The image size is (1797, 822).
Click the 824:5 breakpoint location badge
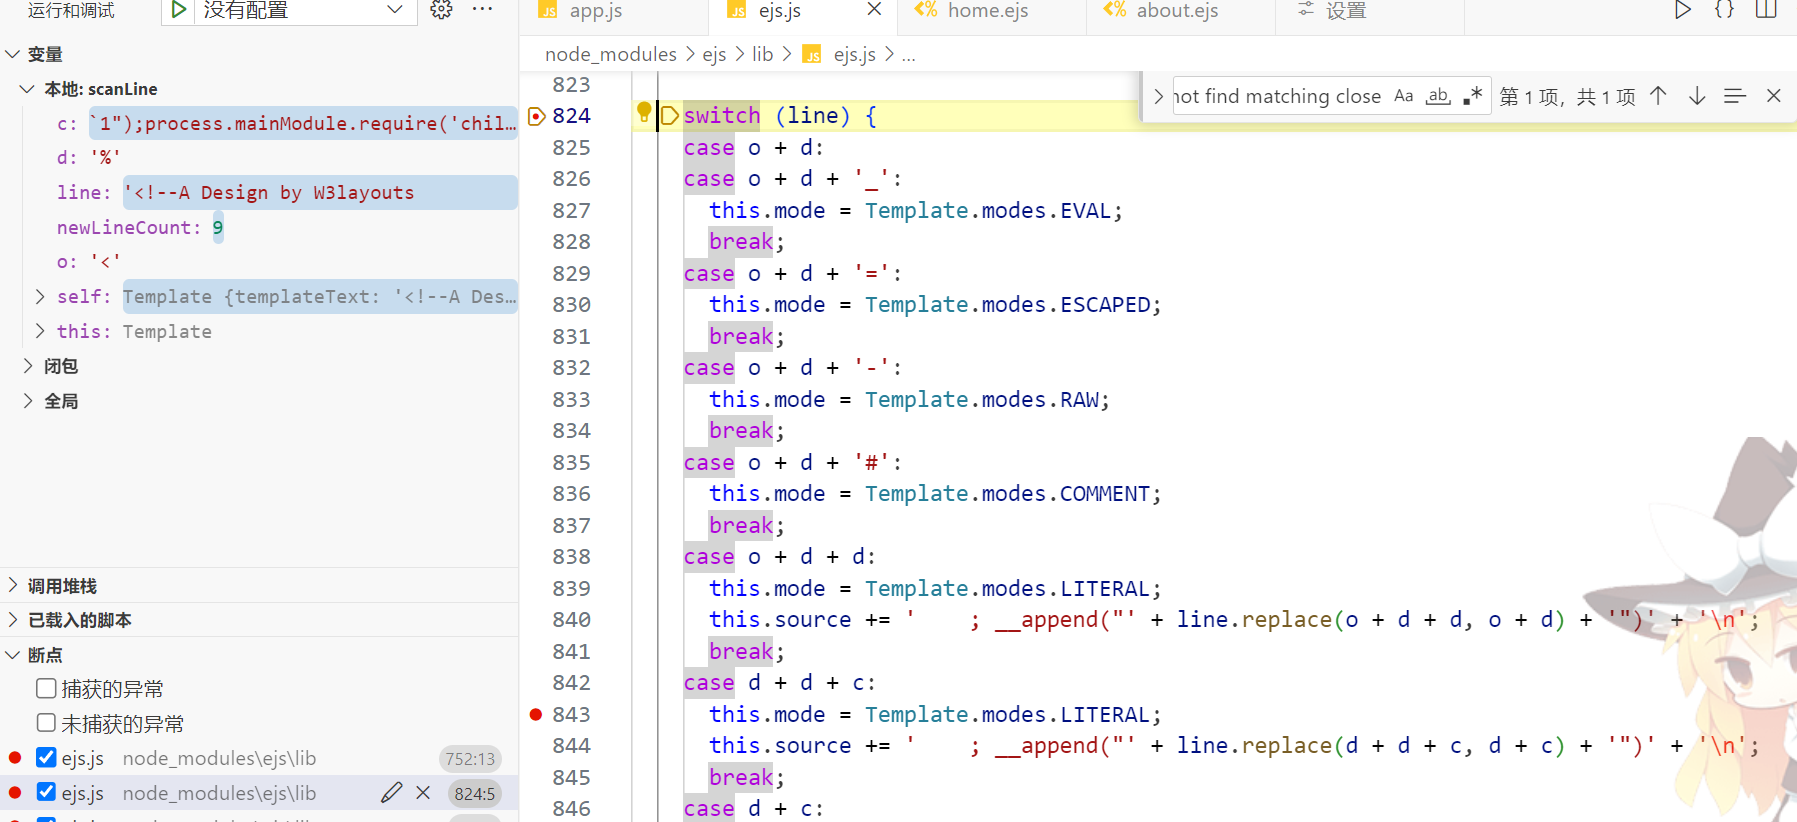(474, 794)
